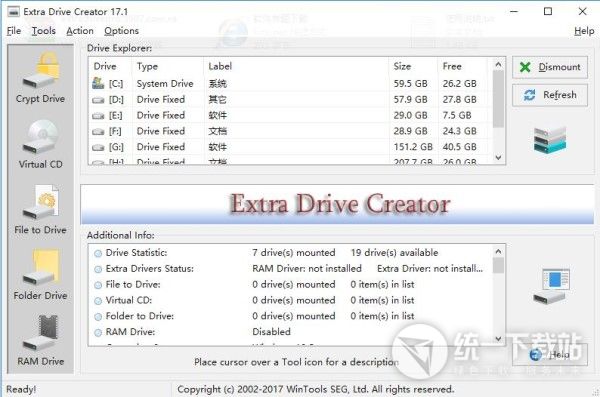Click the Refresh button

(550, 95)
